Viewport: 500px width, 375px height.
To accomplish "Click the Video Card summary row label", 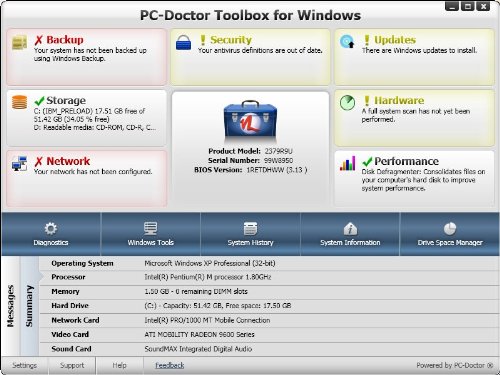I will pos(70,335).
